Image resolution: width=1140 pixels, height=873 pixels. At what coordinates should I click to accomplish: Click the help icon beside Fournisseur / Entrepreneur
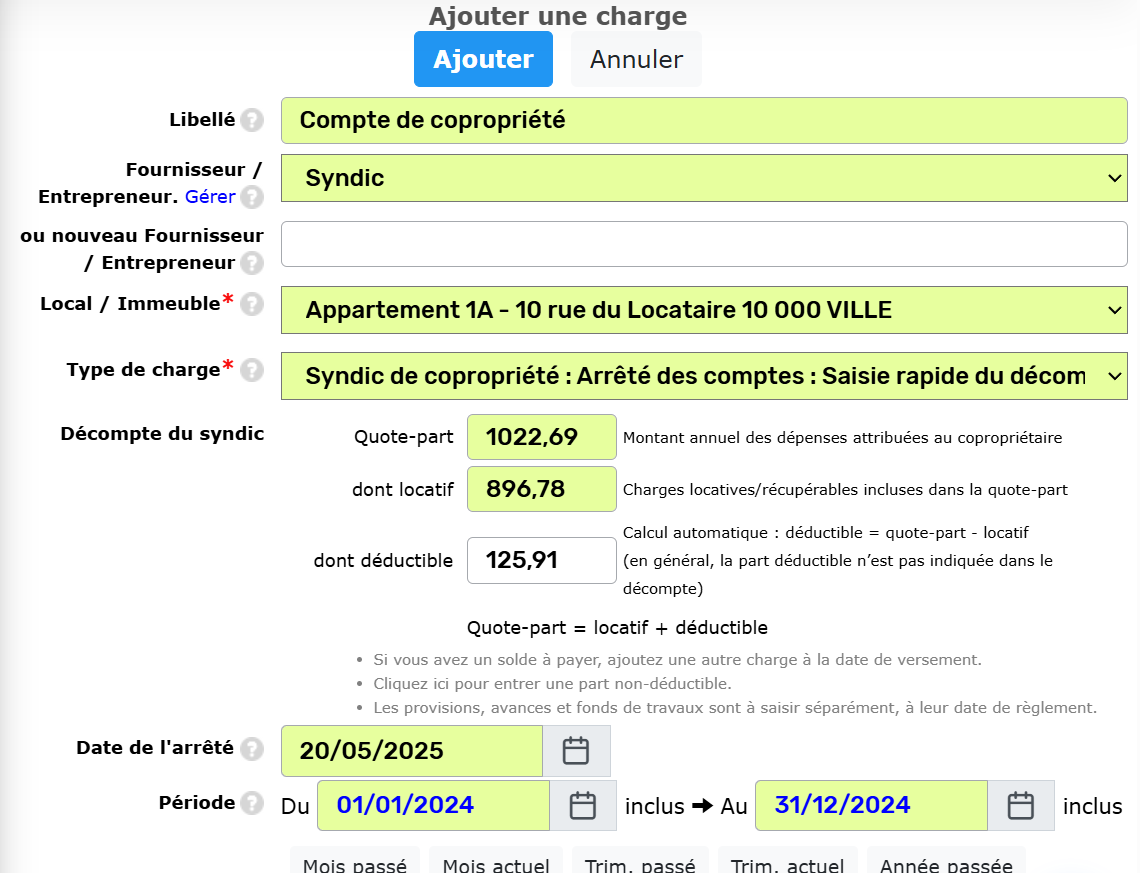253,197
